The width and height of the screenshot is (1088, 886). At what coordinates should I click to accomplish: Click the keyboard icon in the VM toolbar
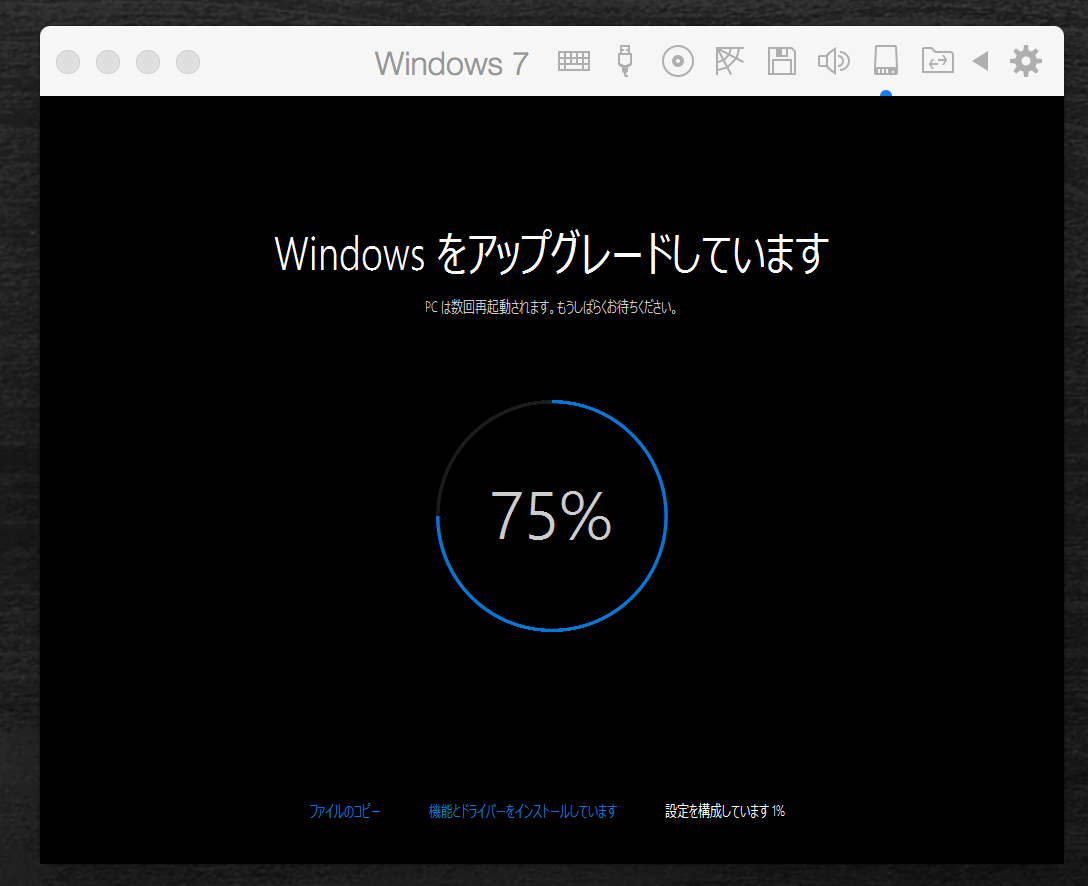coord(574,62)
